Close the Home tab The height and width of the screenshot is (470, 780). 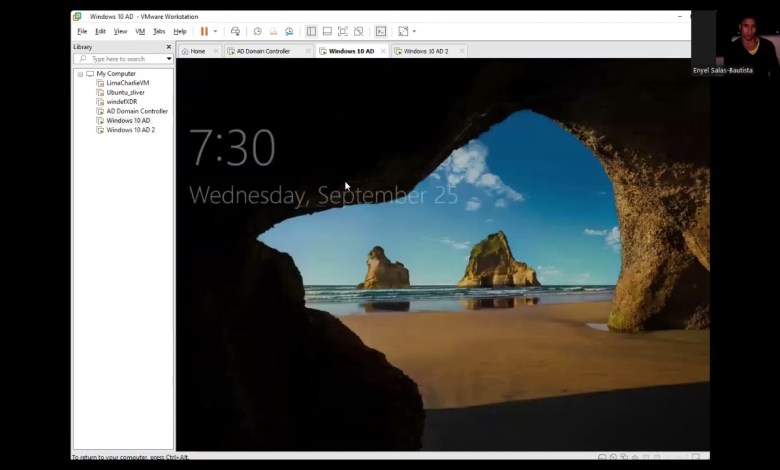pos(216,51)
